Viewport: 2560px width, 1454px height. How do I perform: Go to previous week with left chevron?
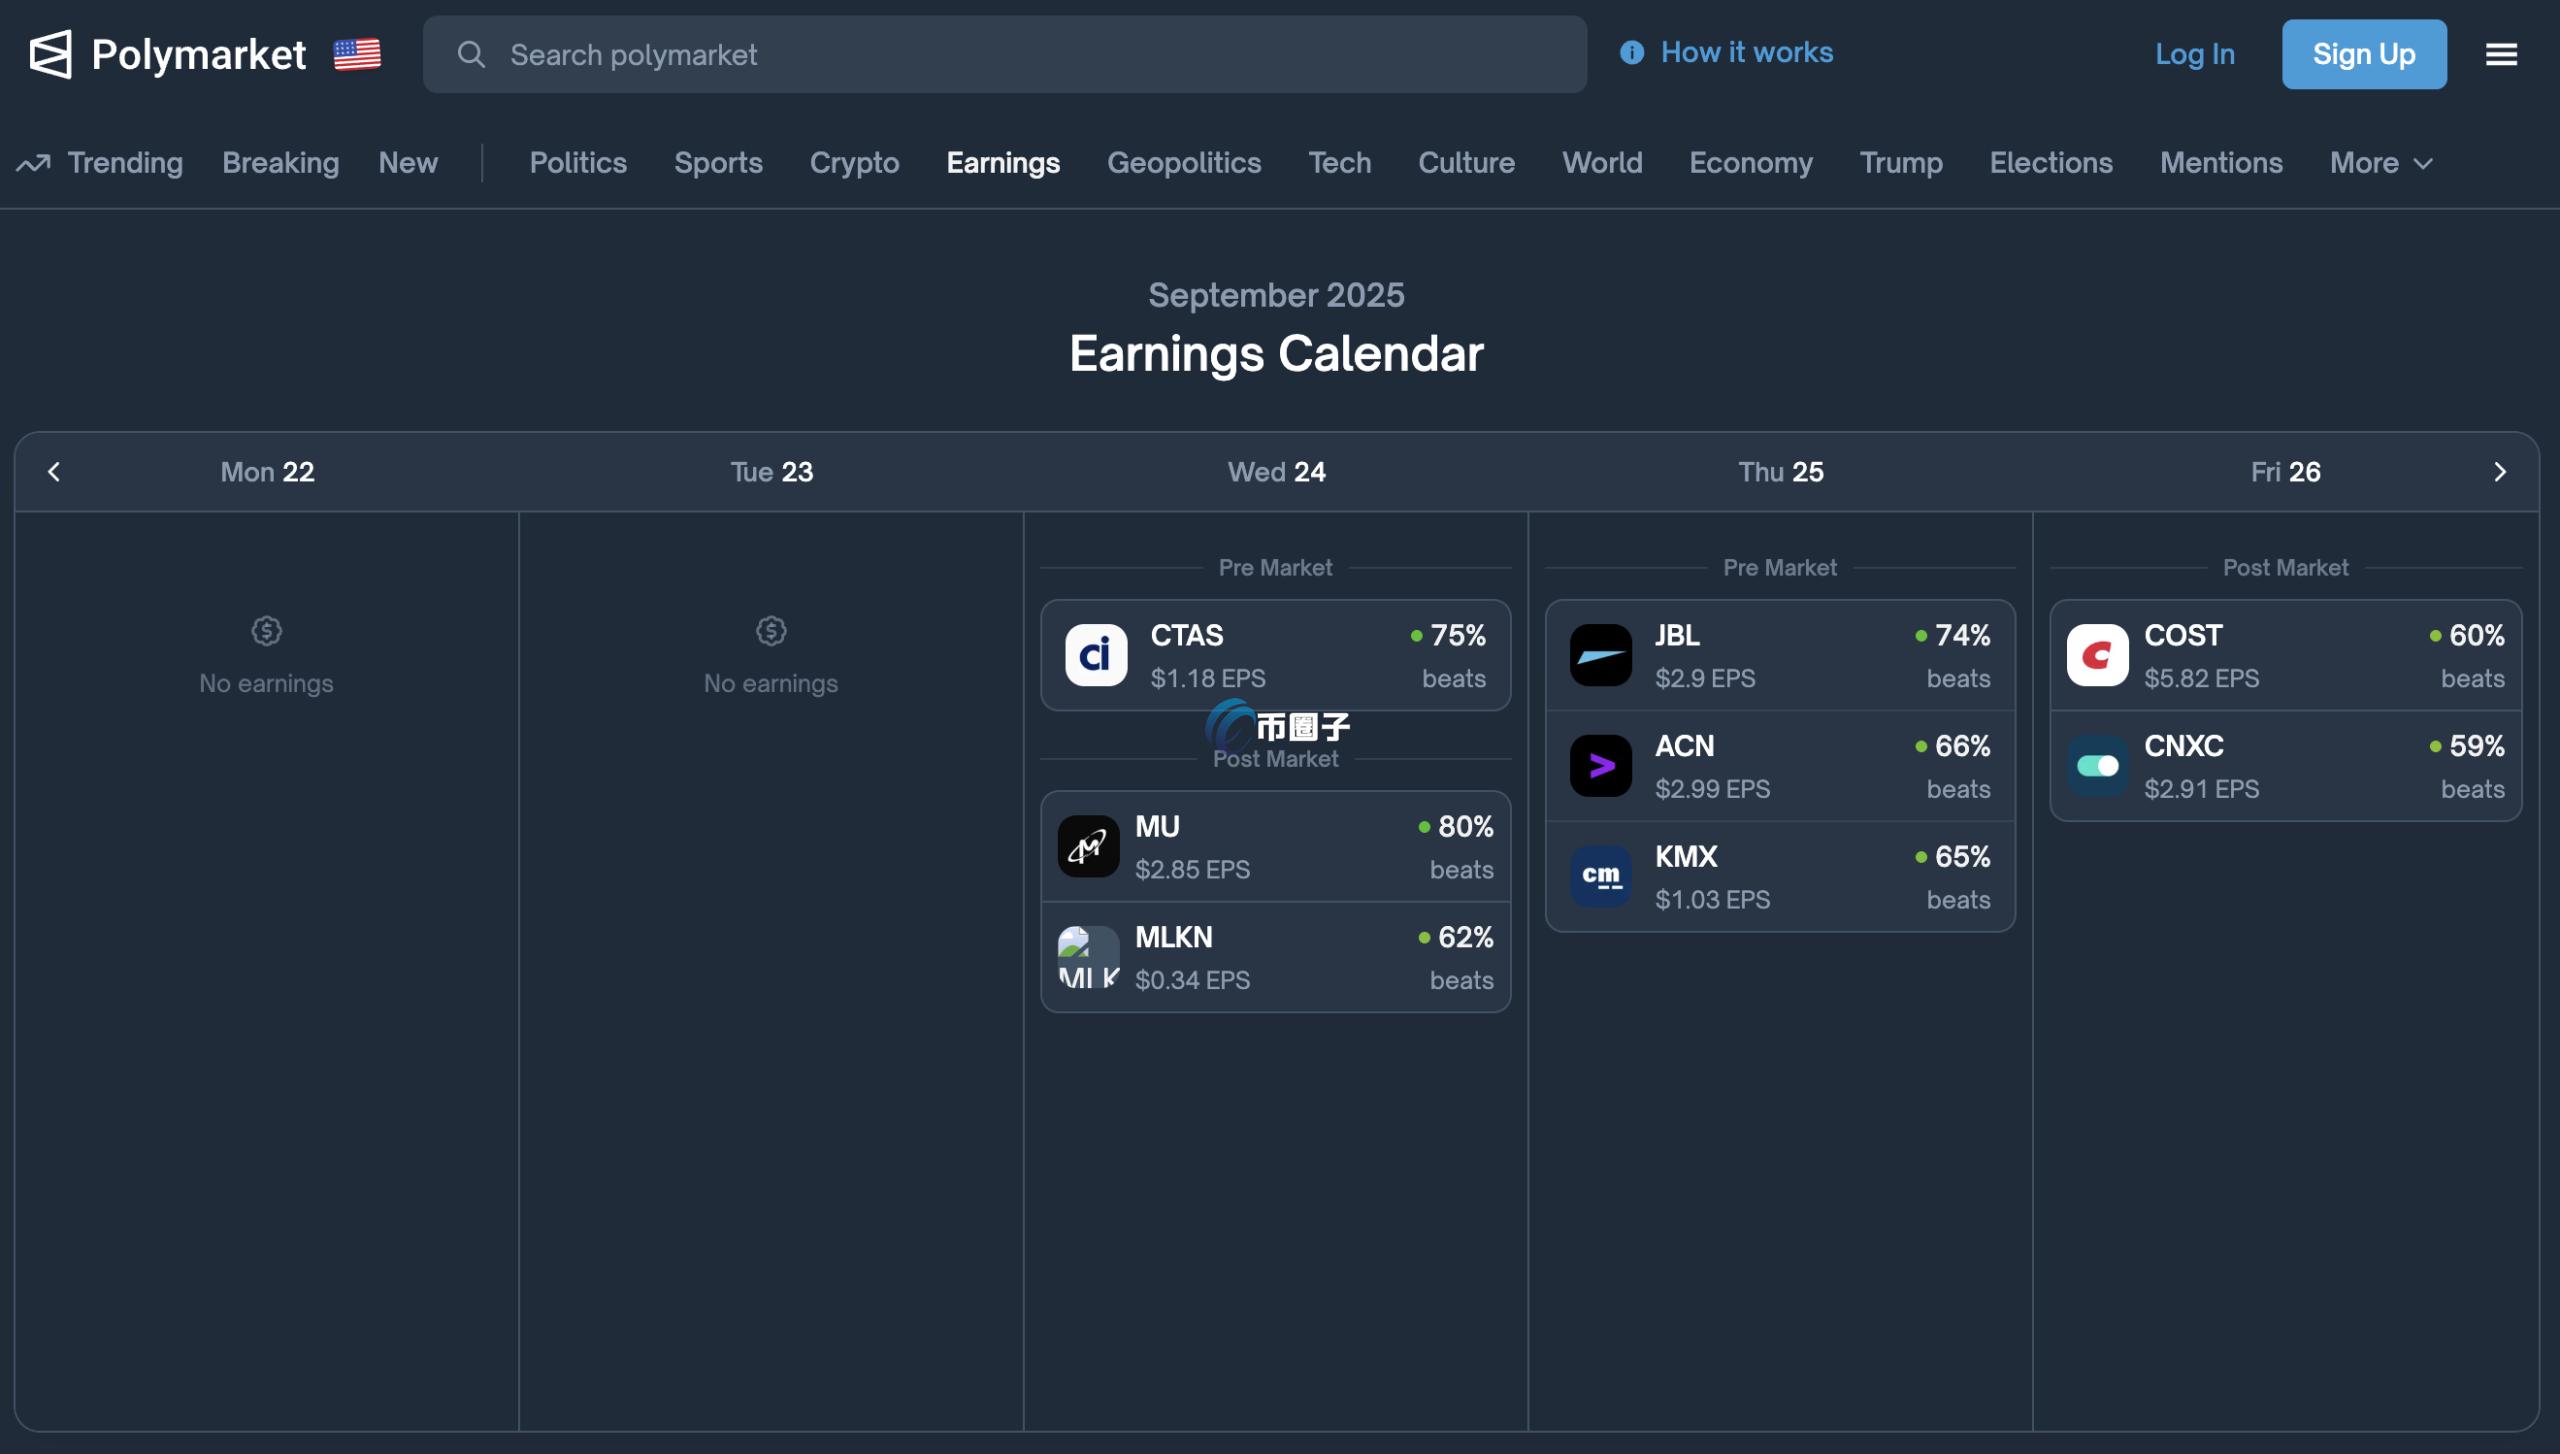[54, 472]
